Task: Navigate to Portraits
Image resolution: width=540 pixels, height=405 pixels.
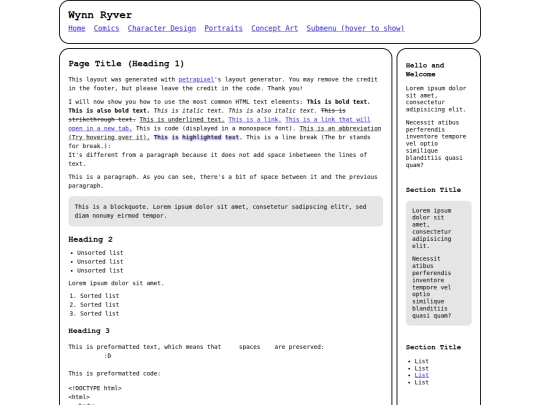Action: click(224, 28)
